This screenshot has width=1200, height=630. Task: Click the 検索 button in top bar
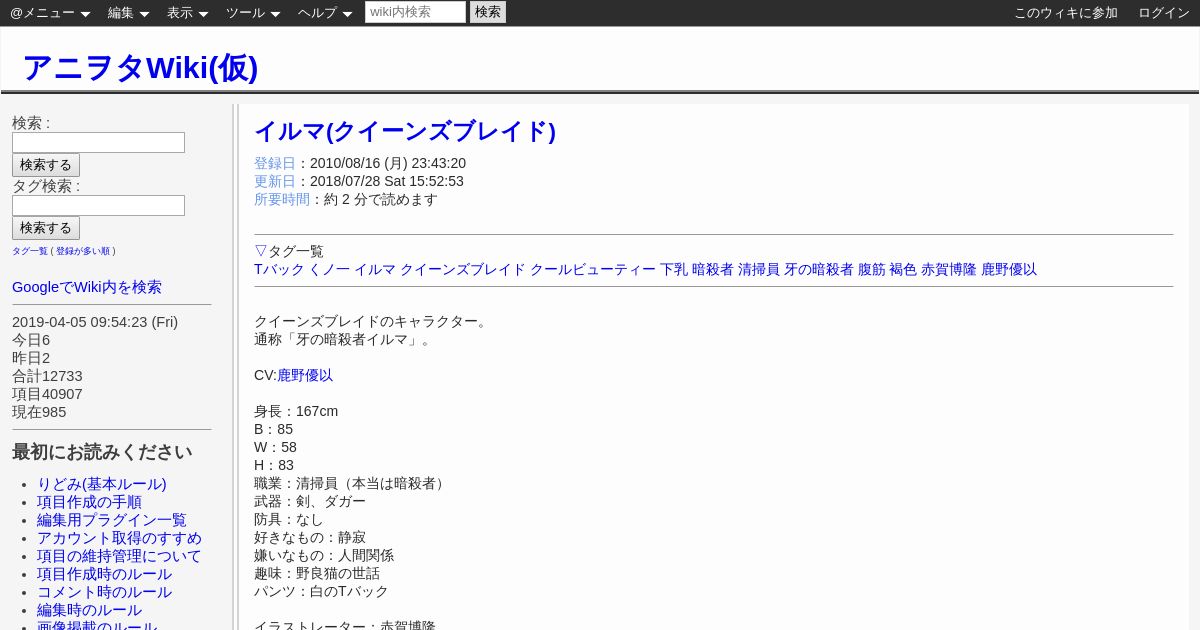(x=488, y=12)
